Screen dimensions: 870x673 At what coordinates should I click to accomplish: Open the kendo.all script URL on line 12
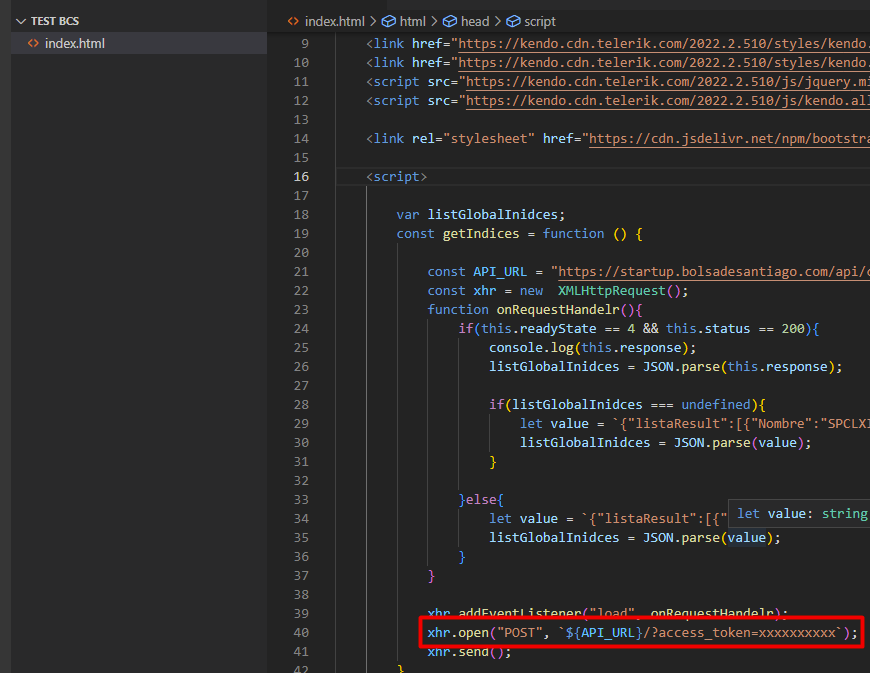[667, 100]
